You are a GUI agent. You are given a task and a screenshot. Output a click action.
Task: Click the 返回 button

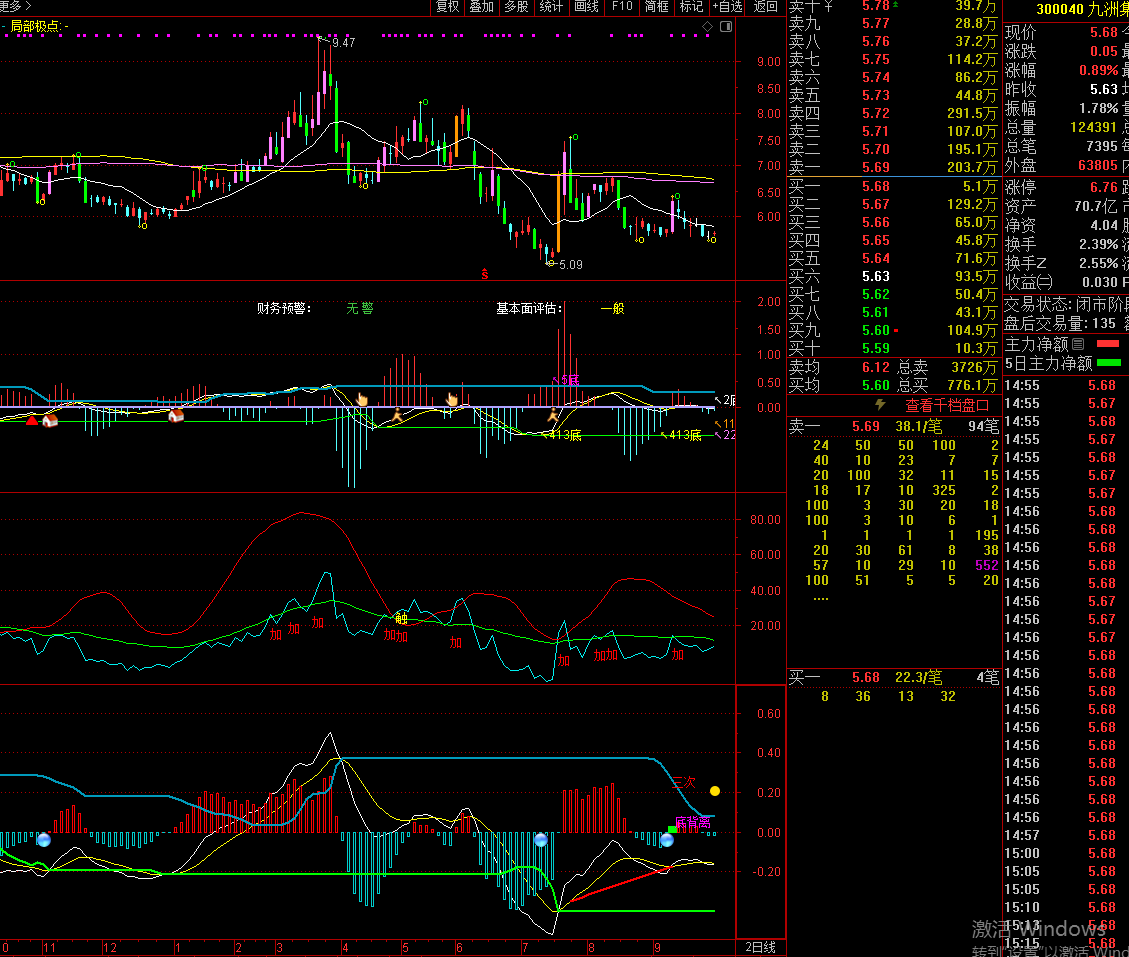click(765, 6)
